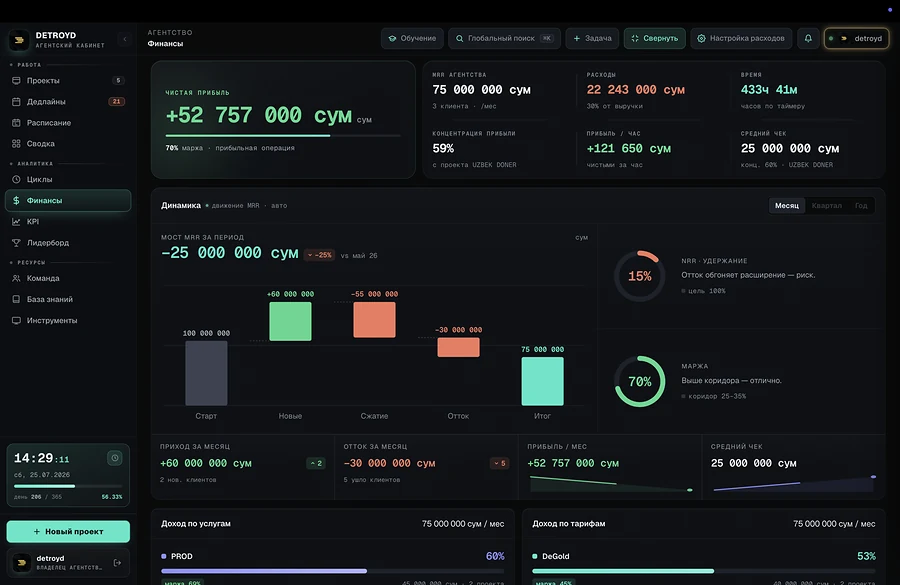This screenshot has height=585, width=900.
Task: Collapse the sidebar with the chevron arrow
Action: point(125,39)
